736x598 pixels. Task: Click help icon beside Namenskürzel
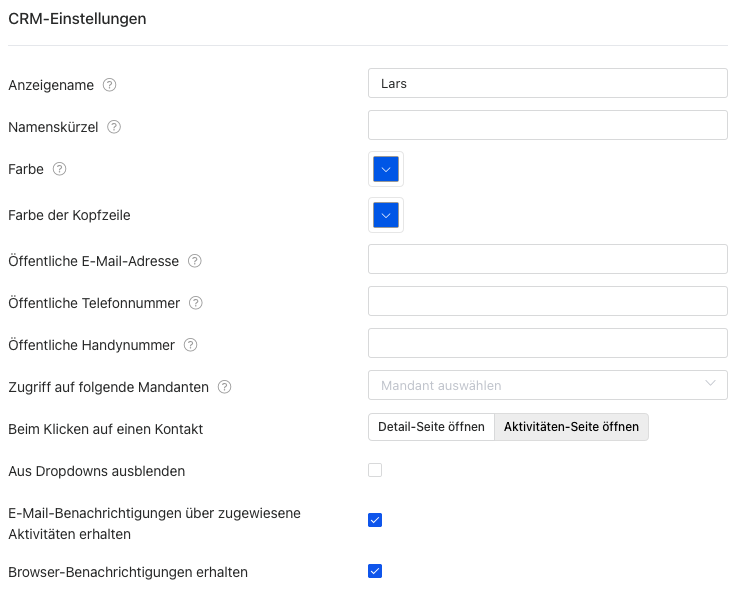tap(114, 127)
